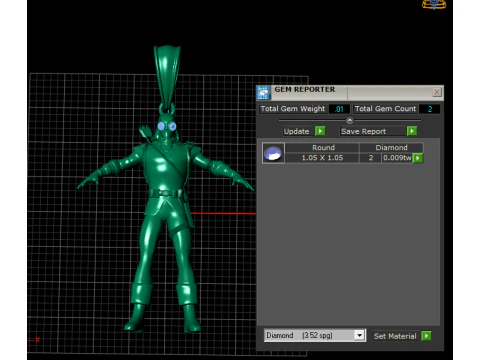This screenshot has width=480, height=360.
Task: Select the left diamond eye gem
Action: (x=161, y=126)
